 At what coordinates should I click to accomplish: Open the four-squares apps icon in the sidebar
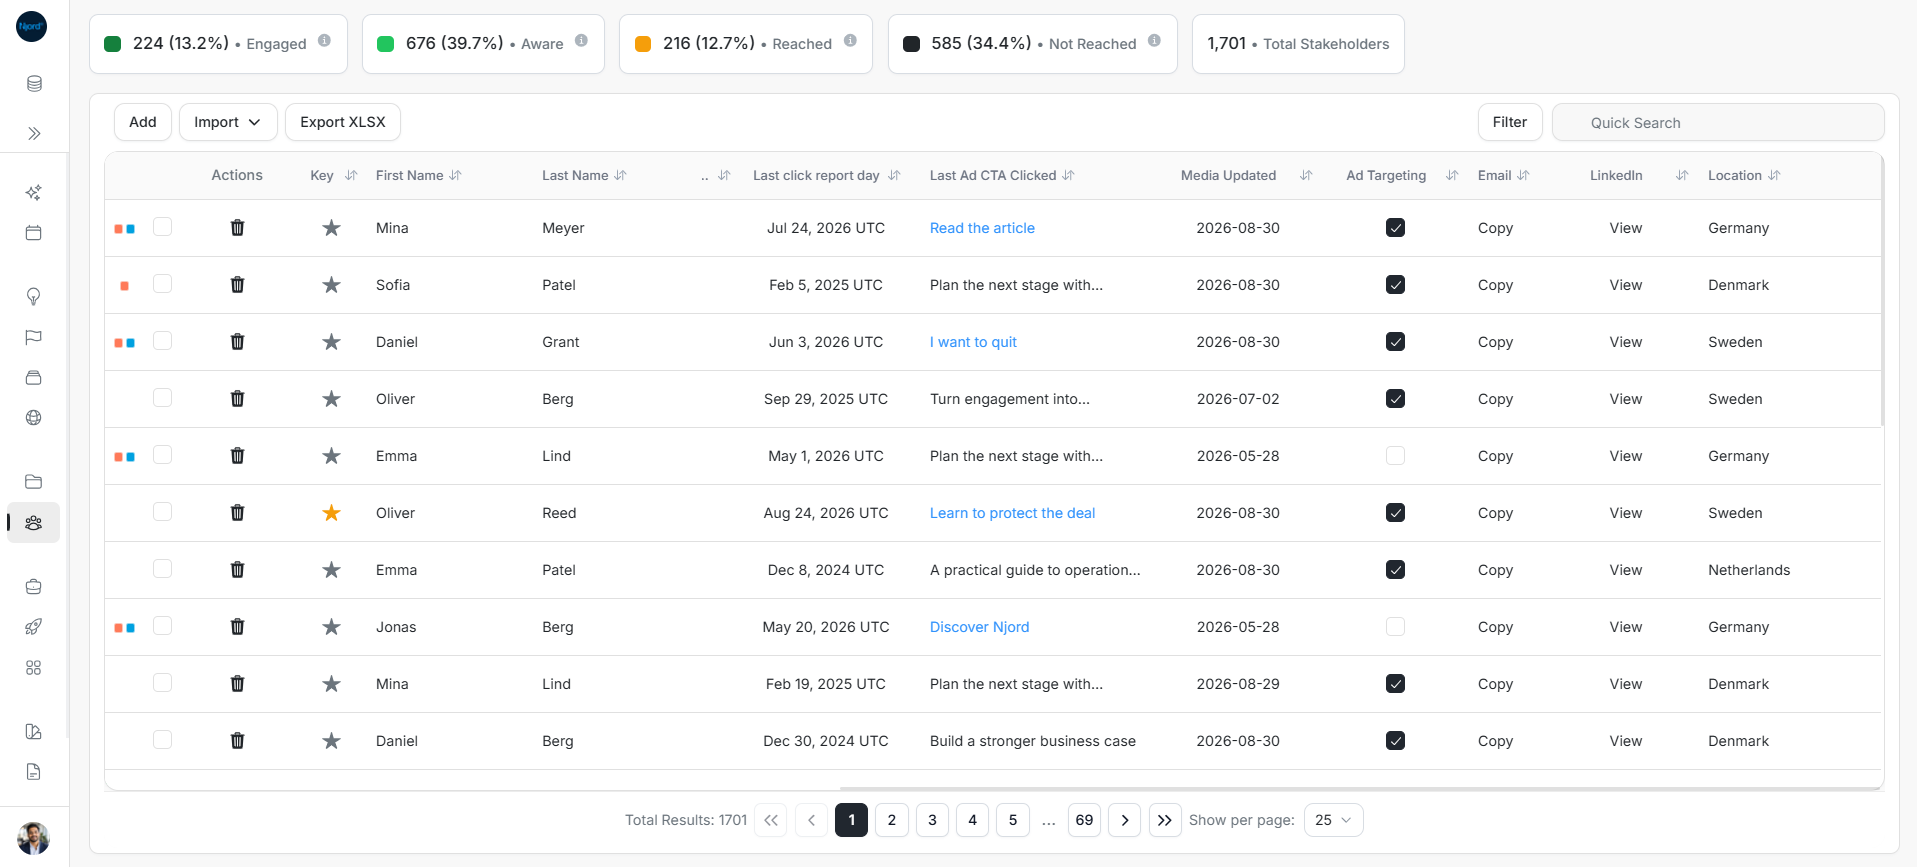[34, 668]
